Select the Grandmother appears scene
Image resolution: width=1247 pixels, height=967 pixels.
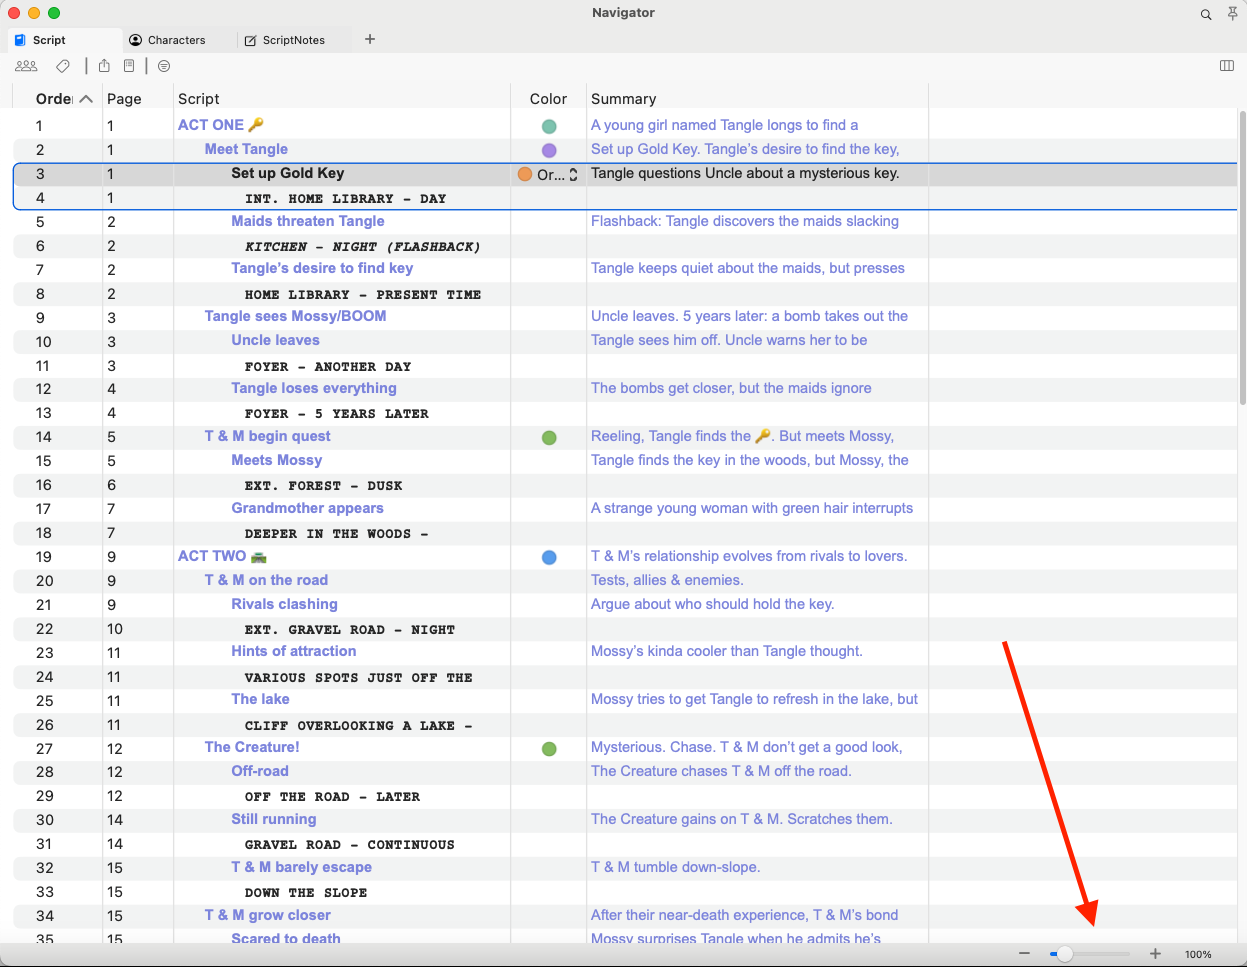pos(308,508)
